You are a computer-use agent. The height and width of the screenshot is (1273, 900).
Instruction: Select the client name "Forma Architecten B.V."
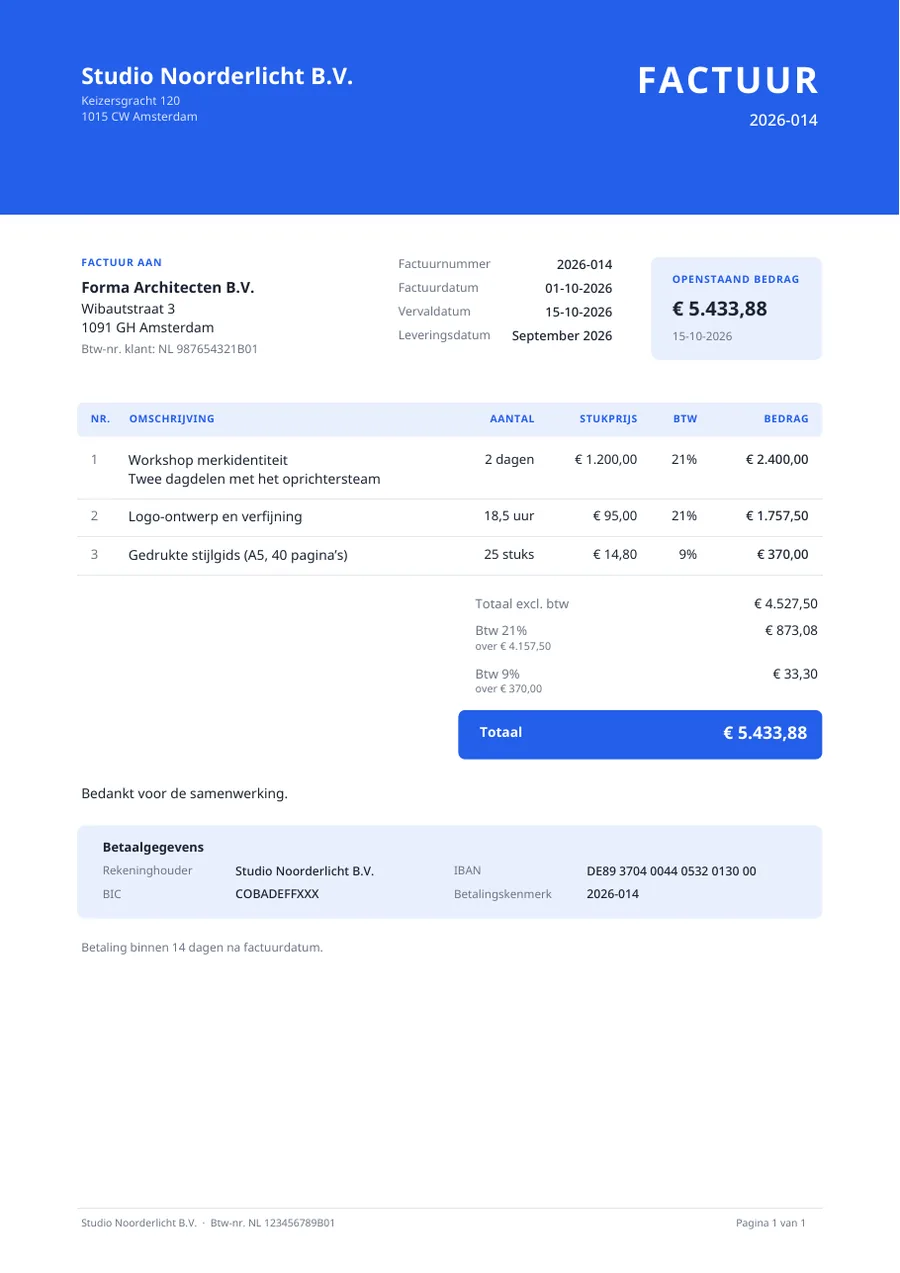(x=168, y=288)
